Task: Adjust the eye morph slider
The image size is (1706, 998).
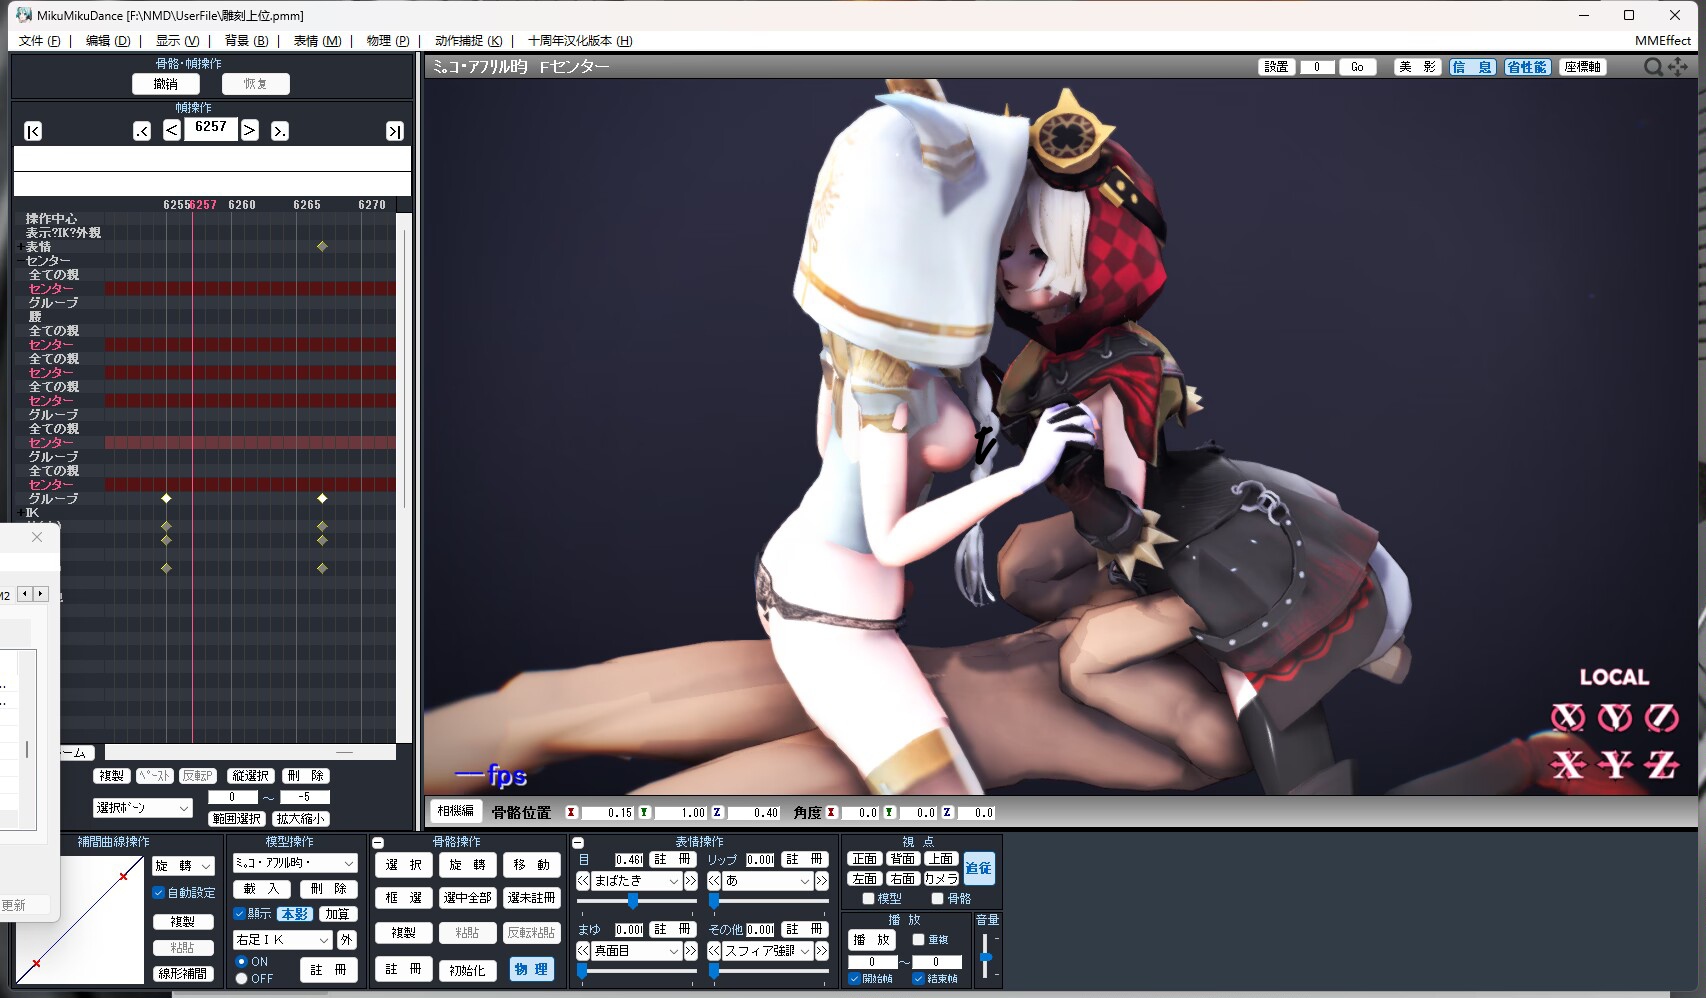Action: 633,901
